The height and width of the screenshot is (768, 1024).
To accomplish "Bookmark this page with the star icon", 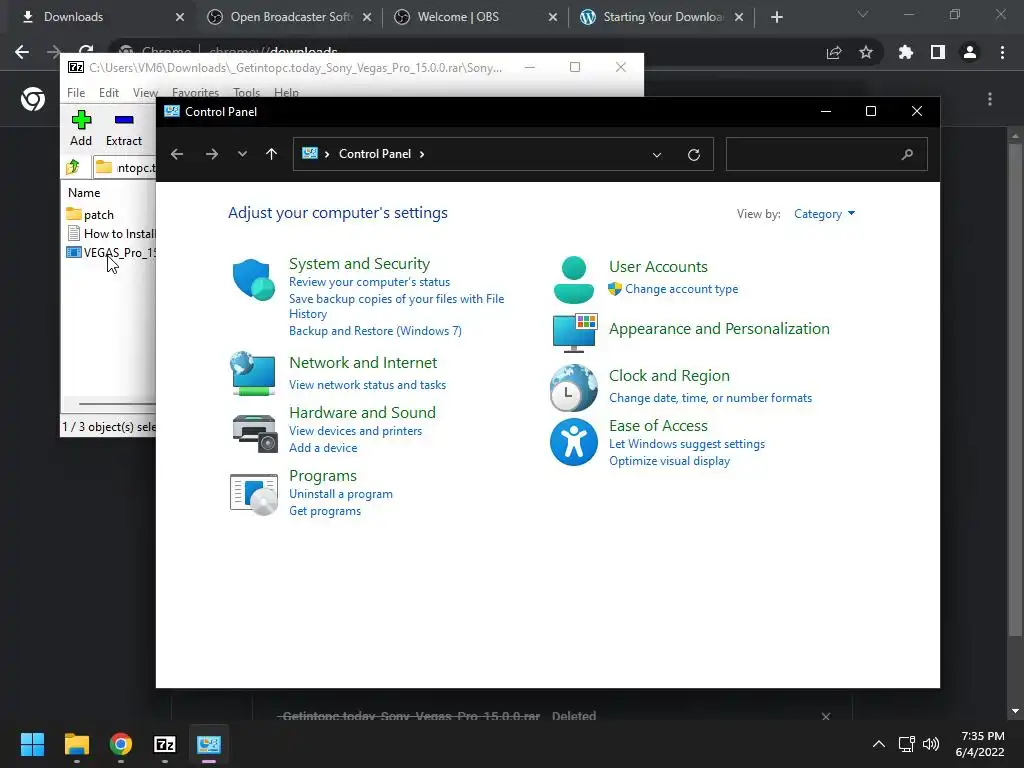I will [866, 52].
